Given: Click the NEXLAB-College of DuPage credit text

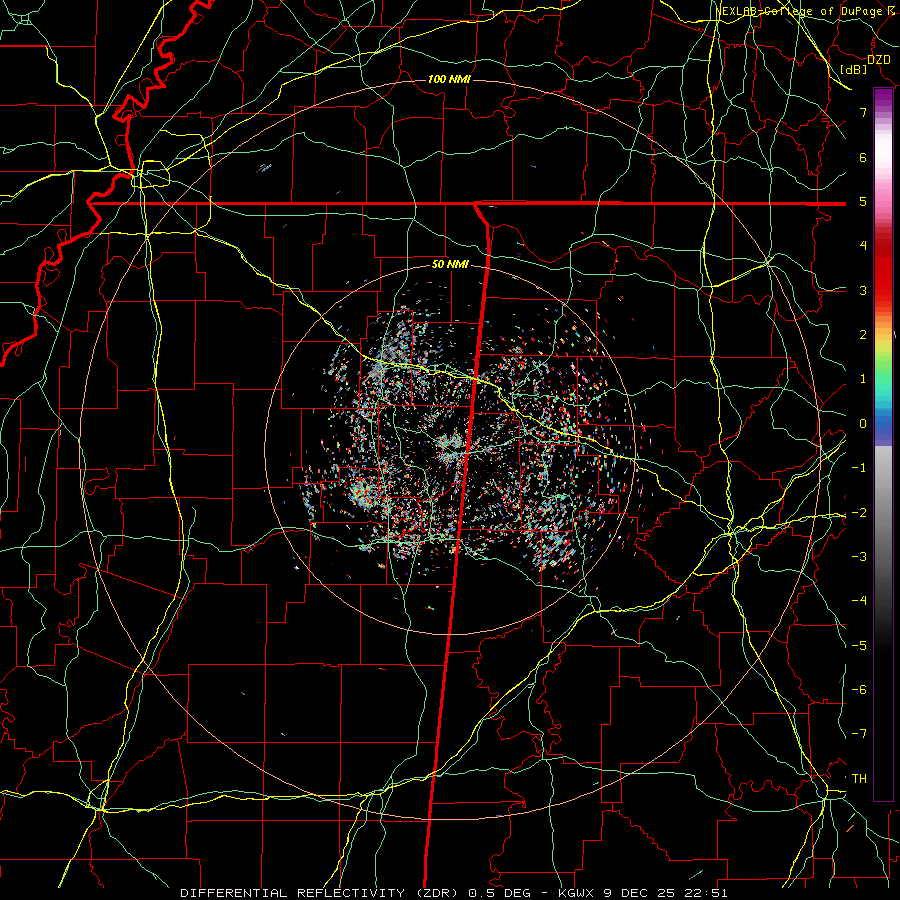Looking at the screenshot, I should 804,11.
